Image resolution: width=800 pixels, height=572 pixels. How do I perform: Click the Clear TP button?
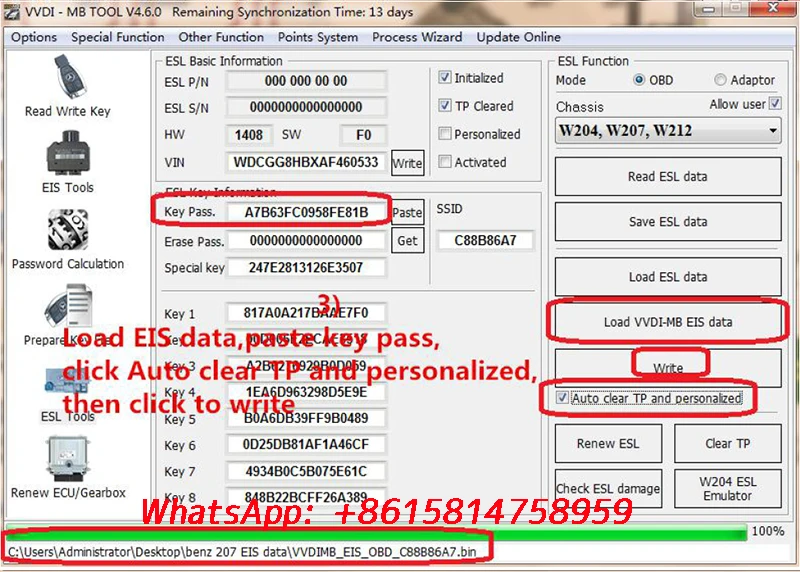tap(728, 443)
